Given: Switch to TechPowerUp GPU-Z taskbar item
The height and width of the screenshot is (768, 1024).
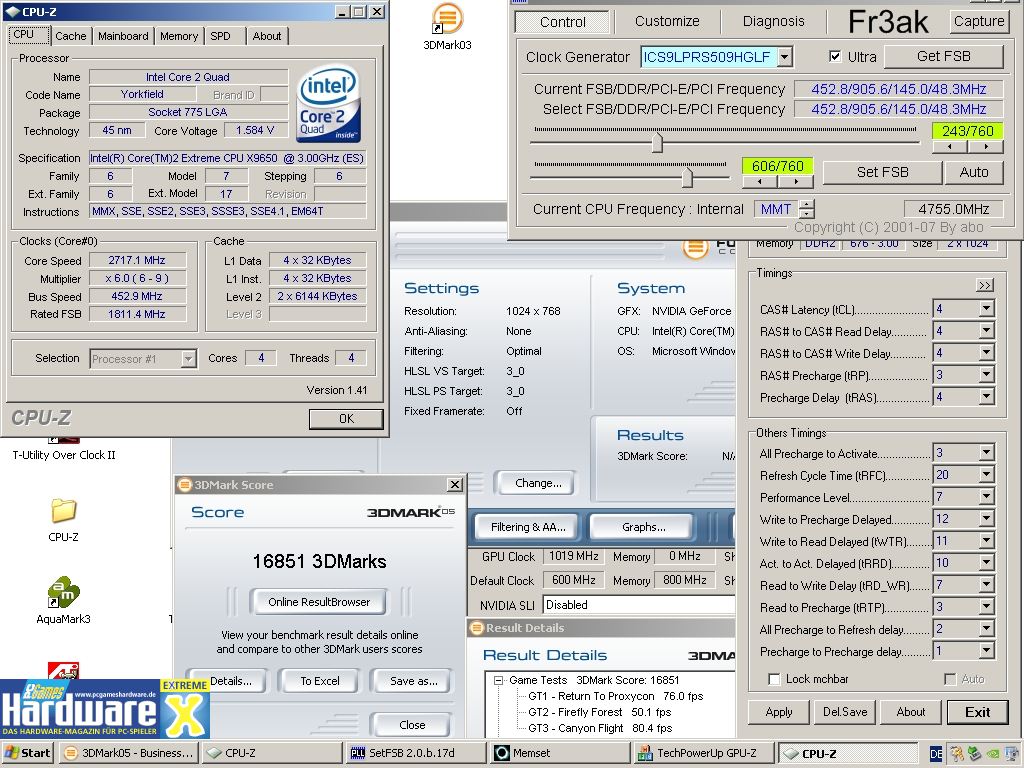Looking at the screenshot, I should click(x=703, y=753).
